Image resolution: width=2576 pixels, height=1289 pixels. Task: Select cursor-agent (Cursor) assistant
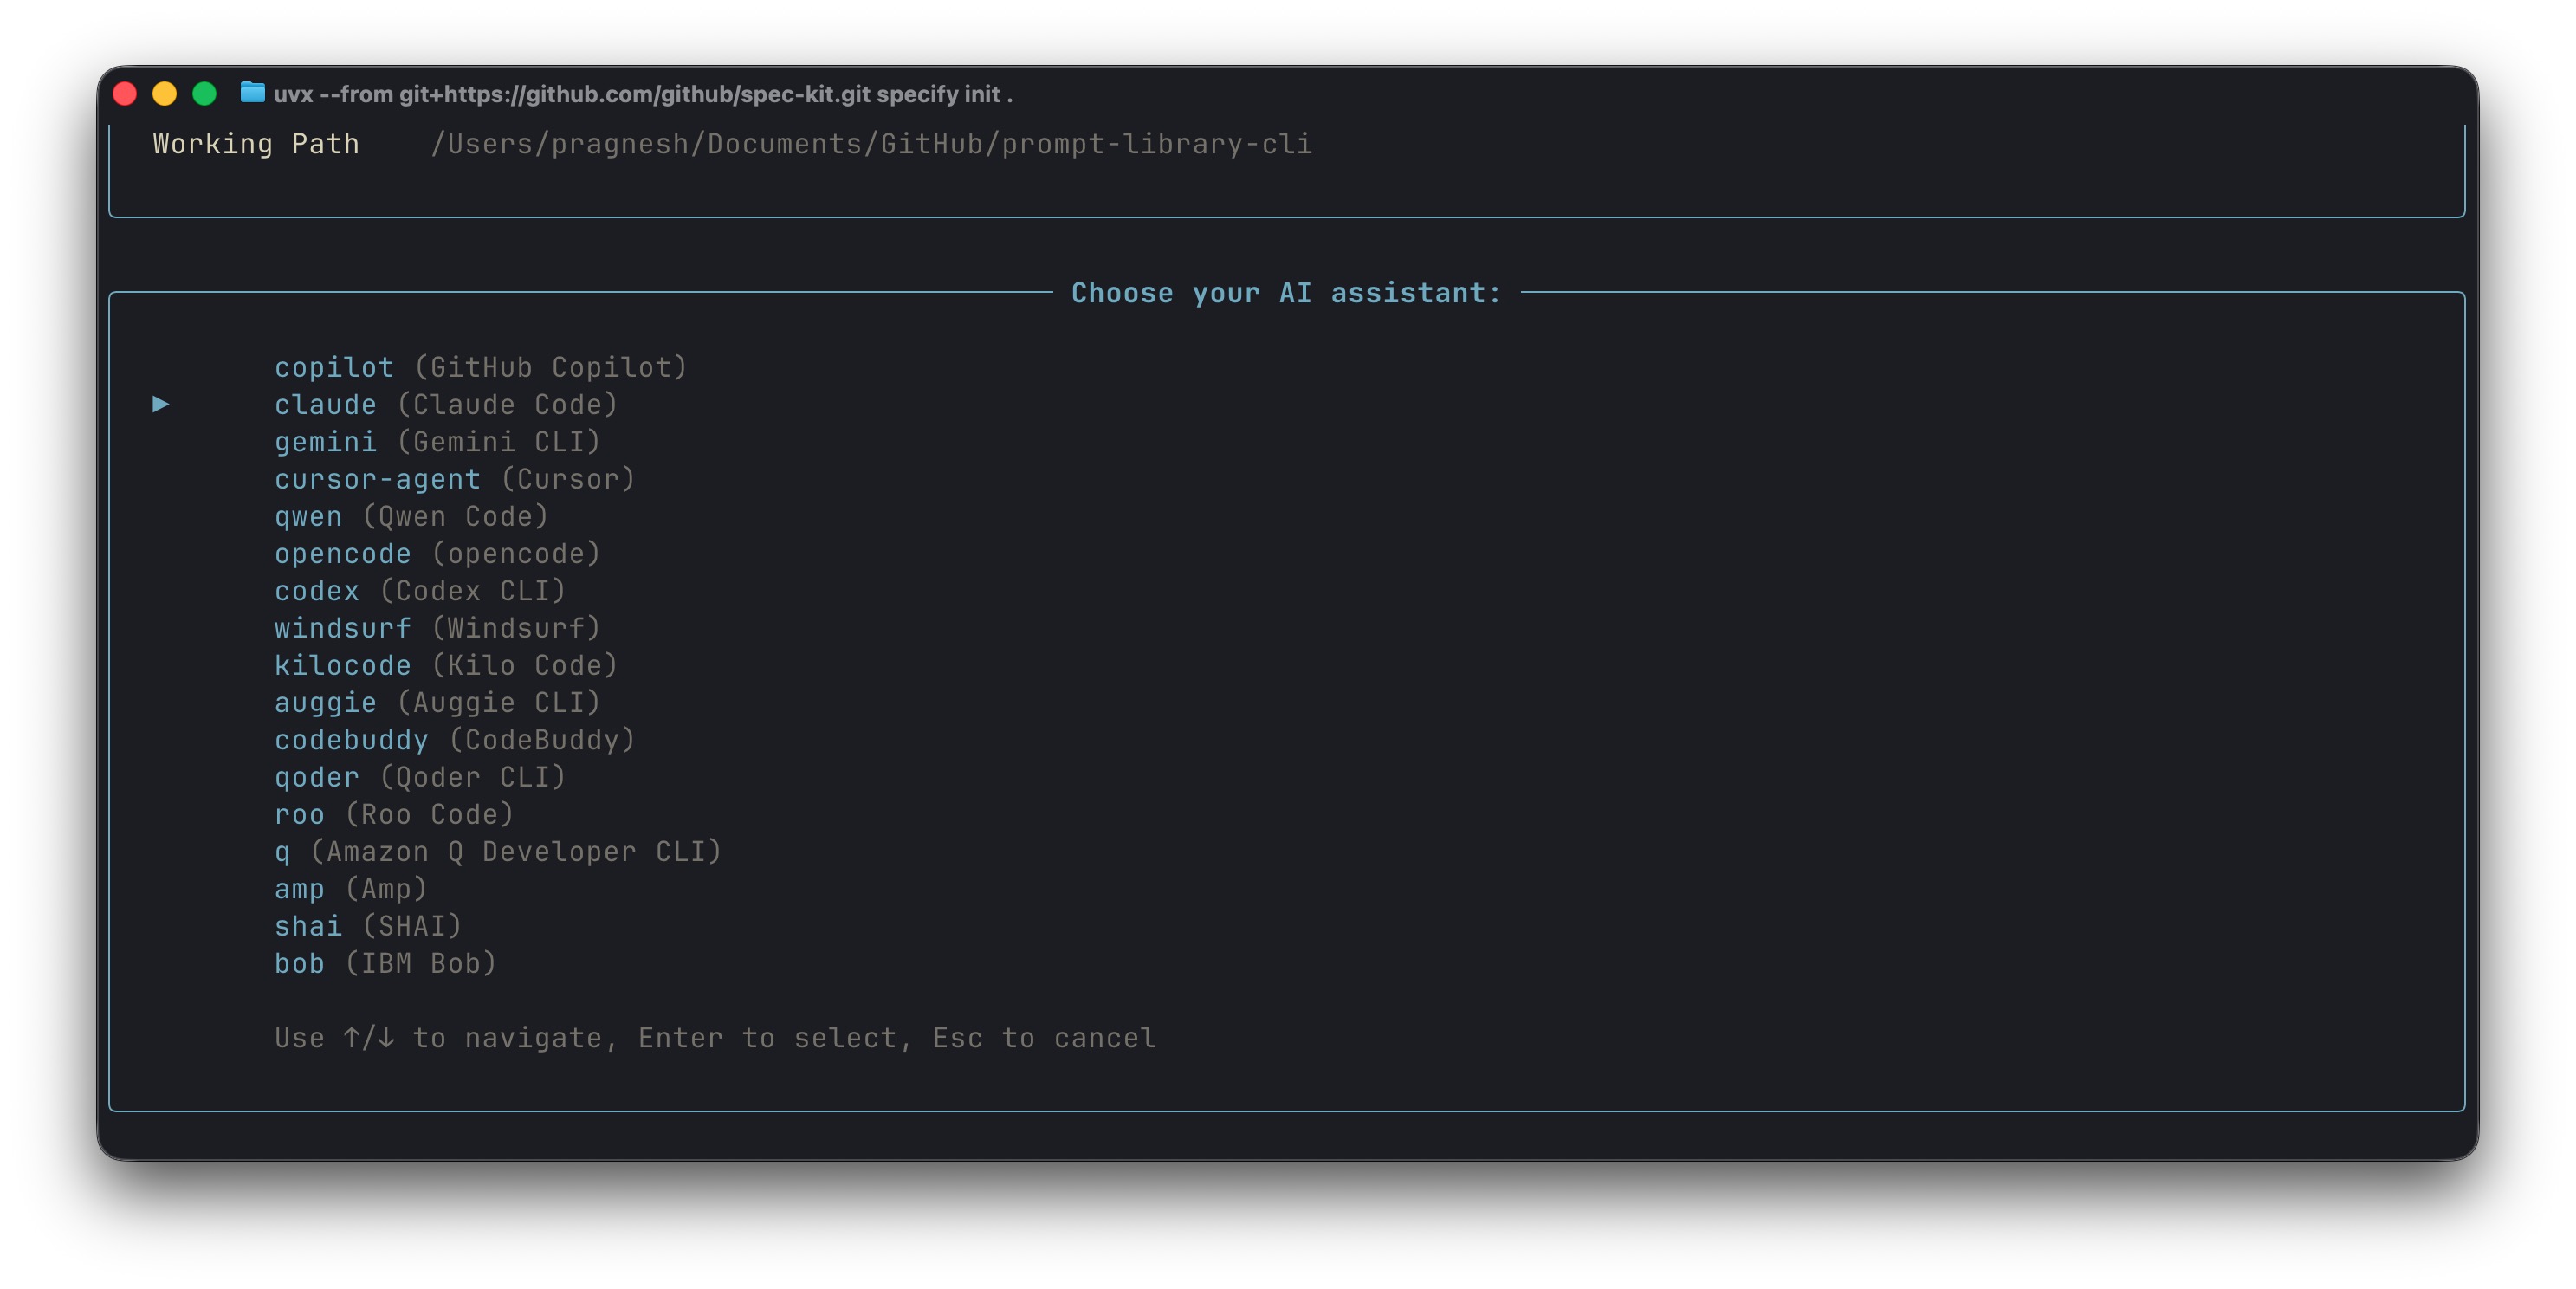coord(455,479)
